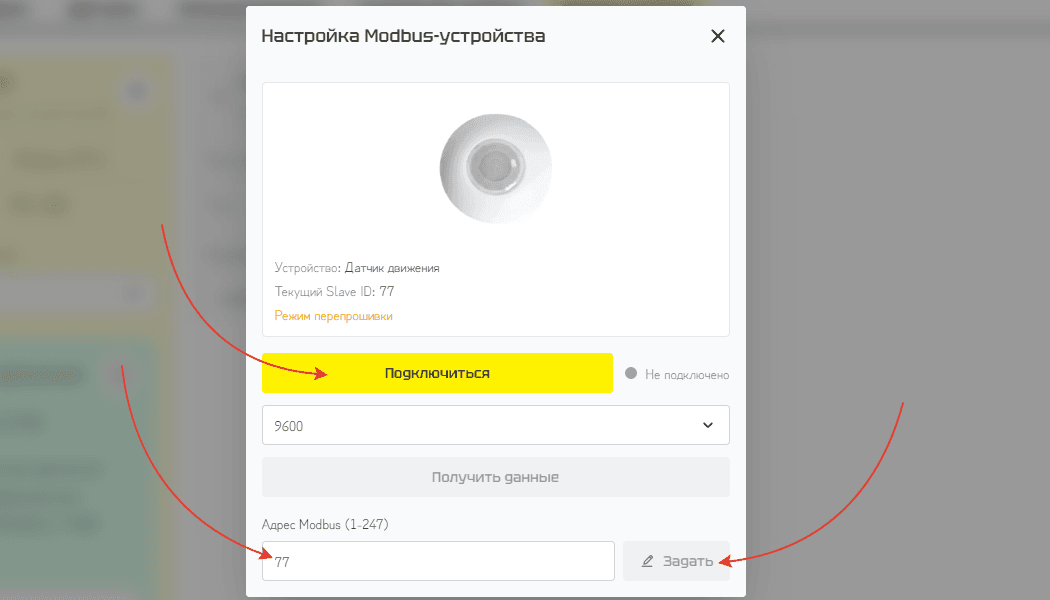Click the blurred dropdown arrow behind the dialog

pyautogui.click(x=135, y=294)
